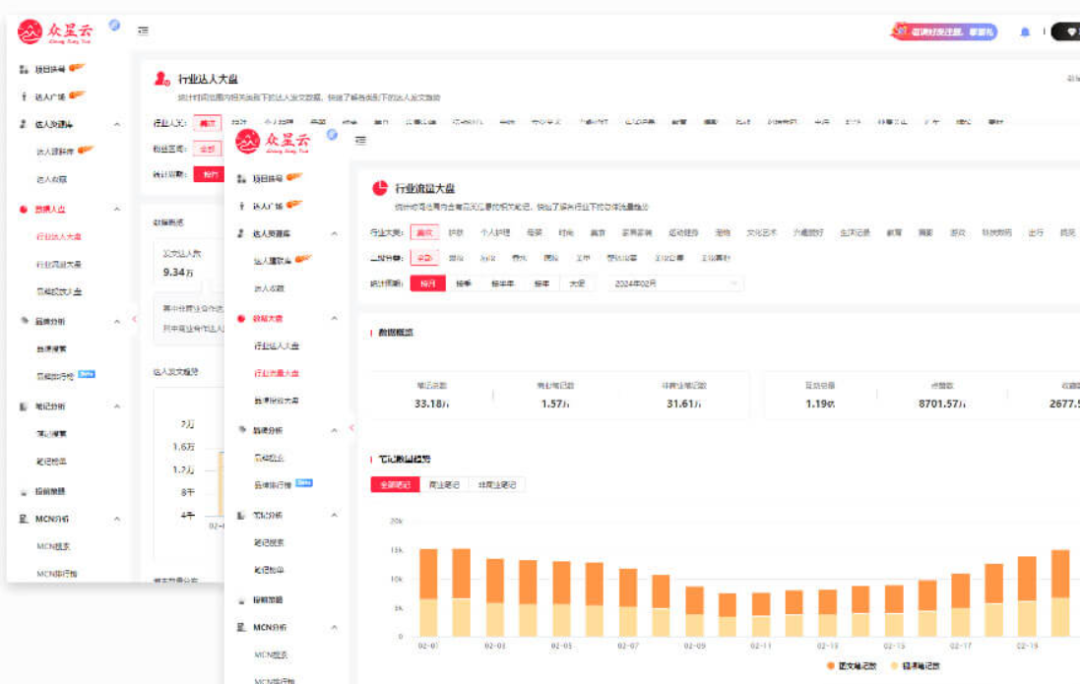Select the 运动健身 industry category
This screenshot has width=1080, height=684.
[x=683, y=233]
